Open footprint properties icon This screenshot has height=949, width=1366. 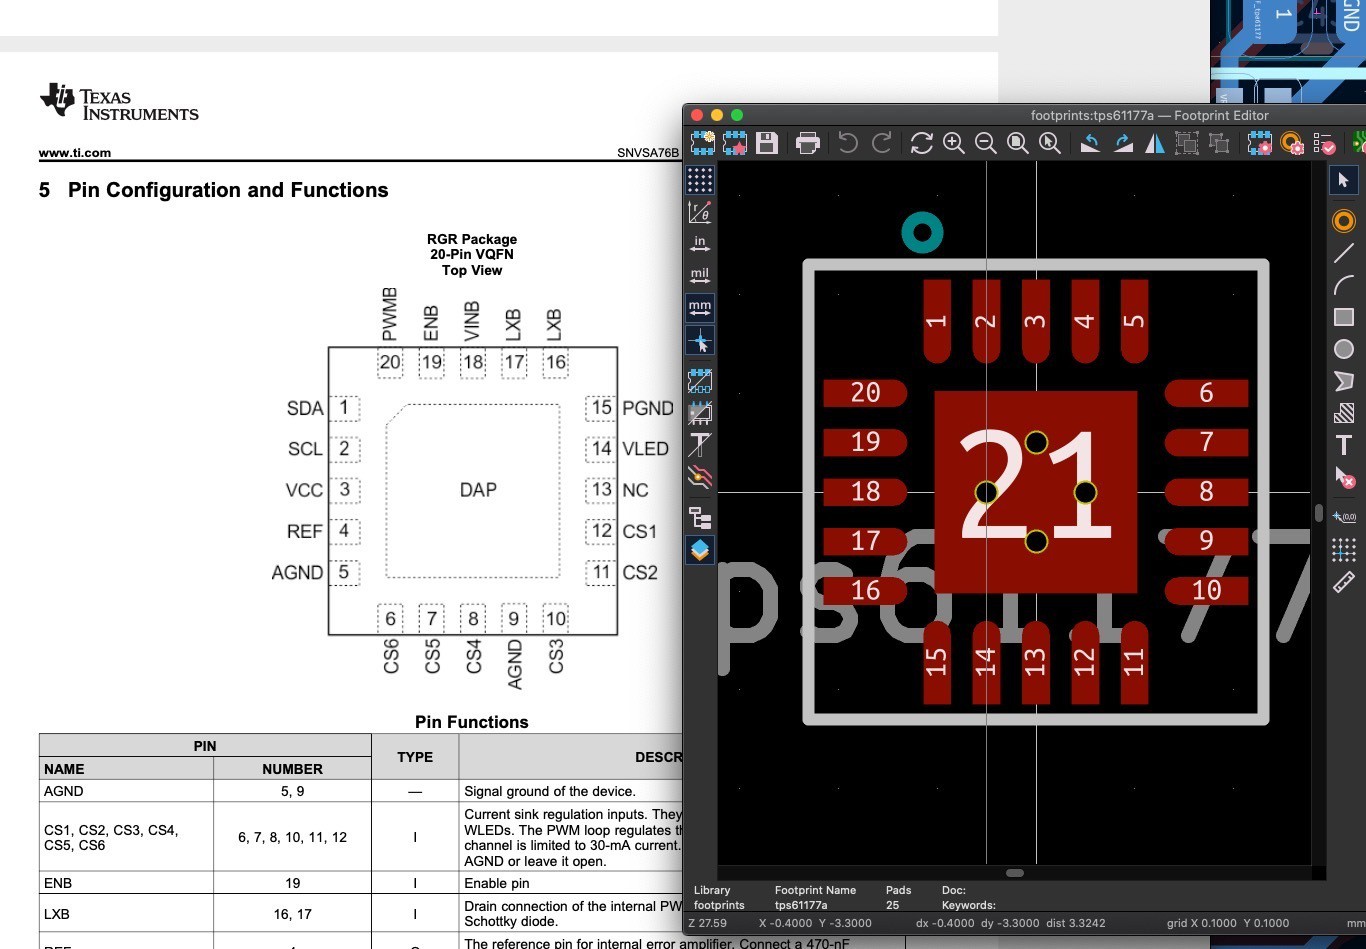click(1259, 143)
